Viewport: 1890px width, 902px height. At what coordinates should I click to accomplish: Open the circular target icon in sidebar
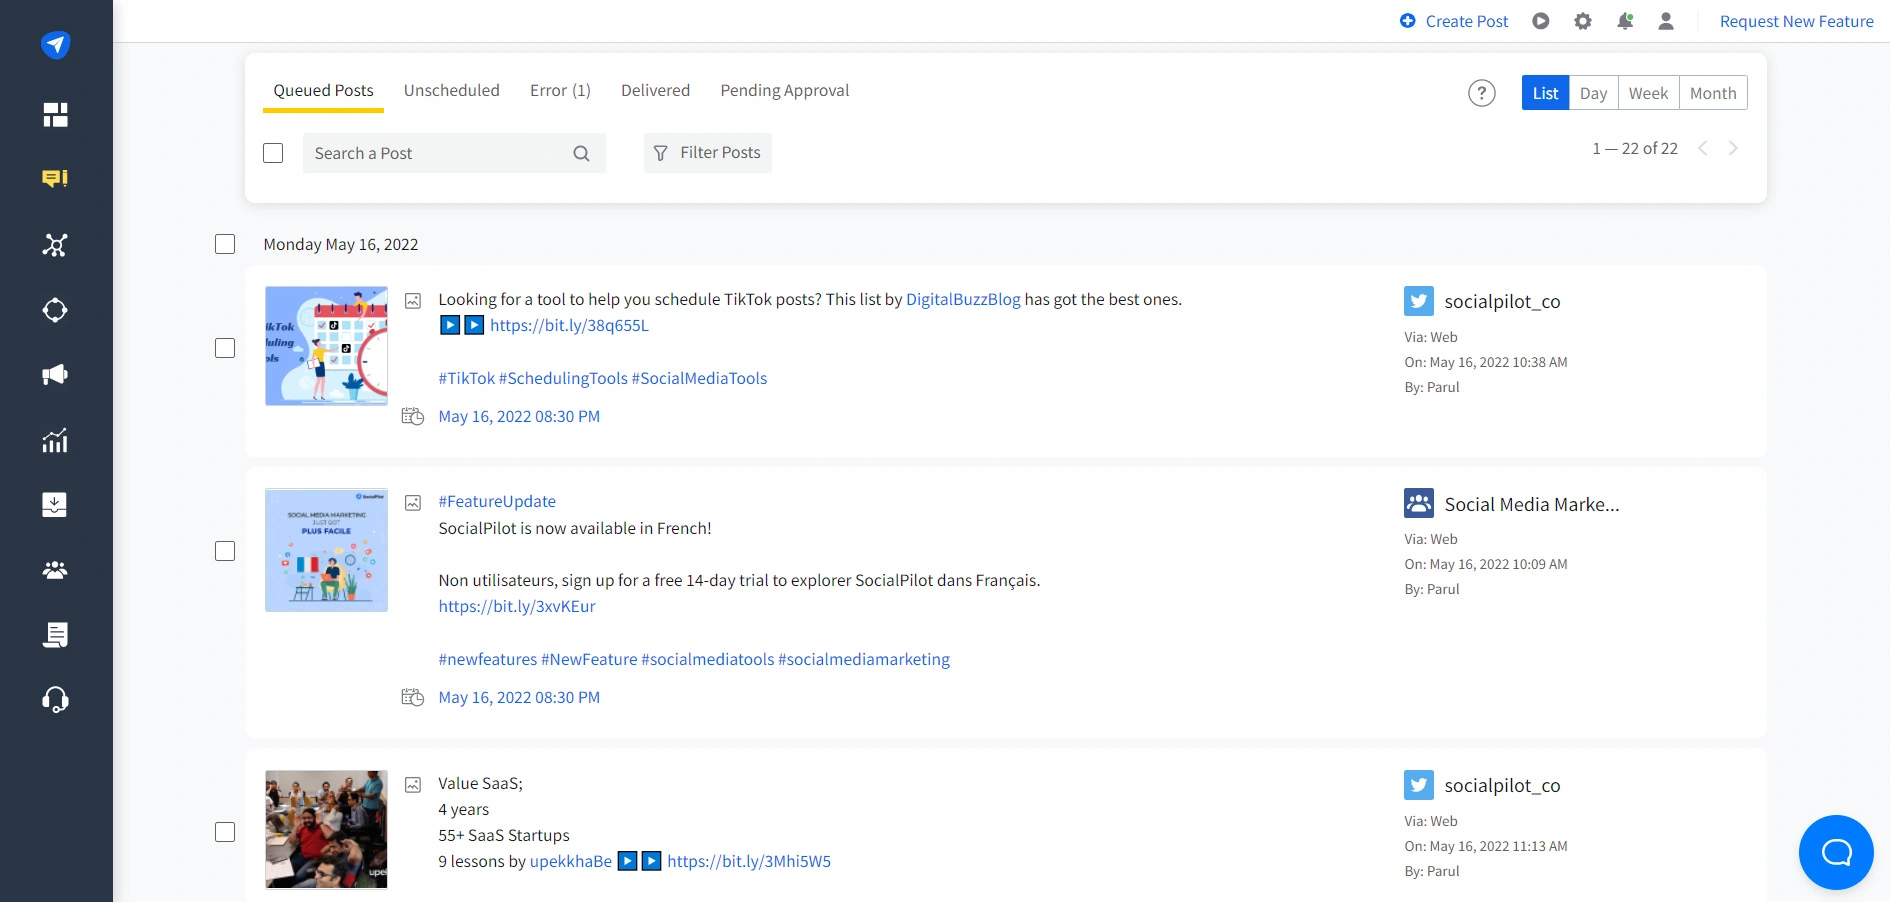point(55,310)
